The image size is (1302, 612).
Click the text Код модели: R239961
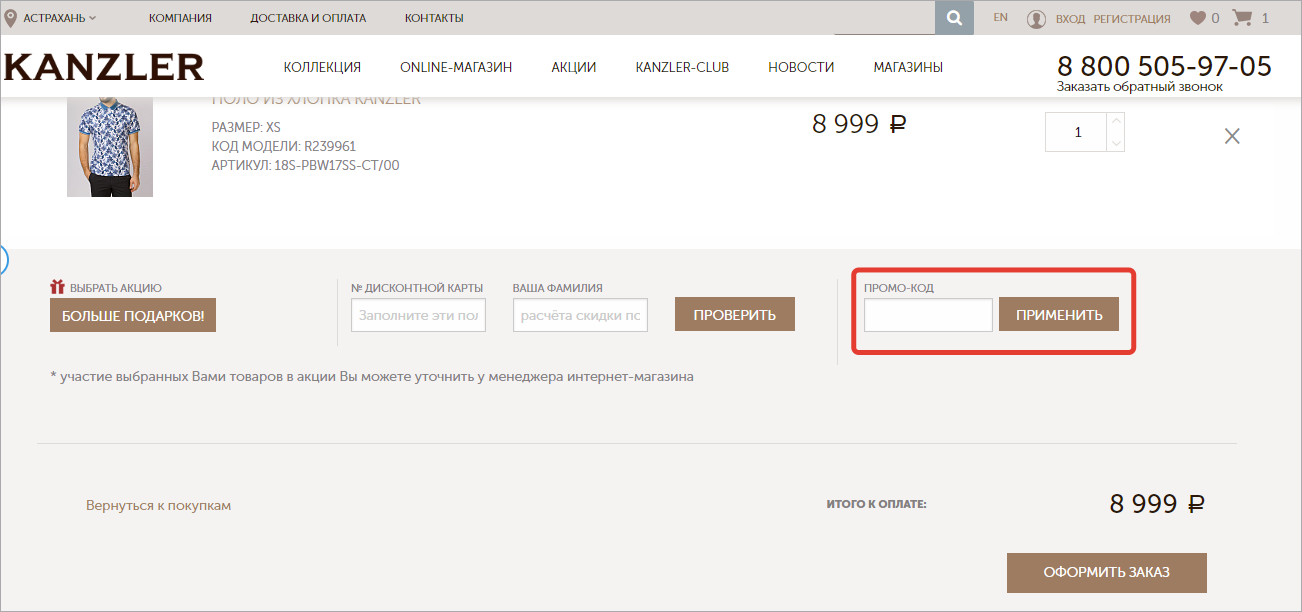tap(284, 147)
